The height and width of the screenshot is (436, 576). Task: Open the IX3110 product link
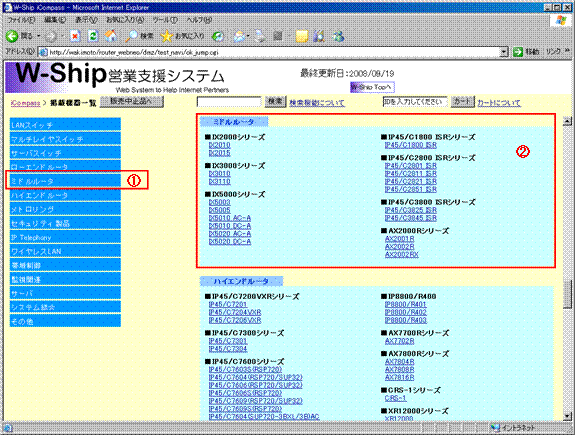coord(219,181)
